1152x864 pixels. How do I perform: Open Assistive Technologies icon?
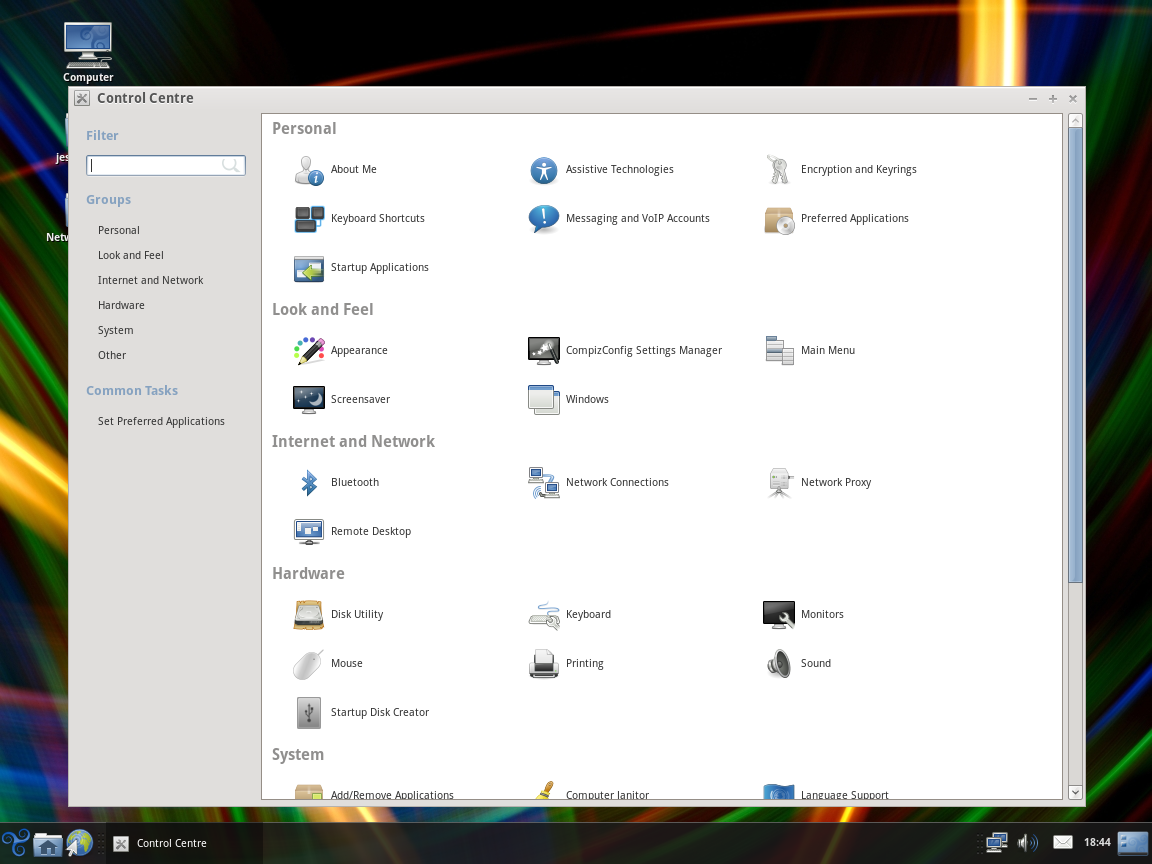pyautogui.click(x=544, y=170)
